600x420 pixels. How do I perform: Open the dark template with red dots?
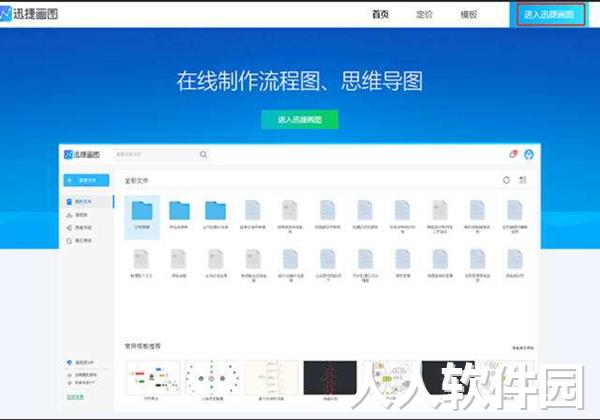(x=330, y=377)
